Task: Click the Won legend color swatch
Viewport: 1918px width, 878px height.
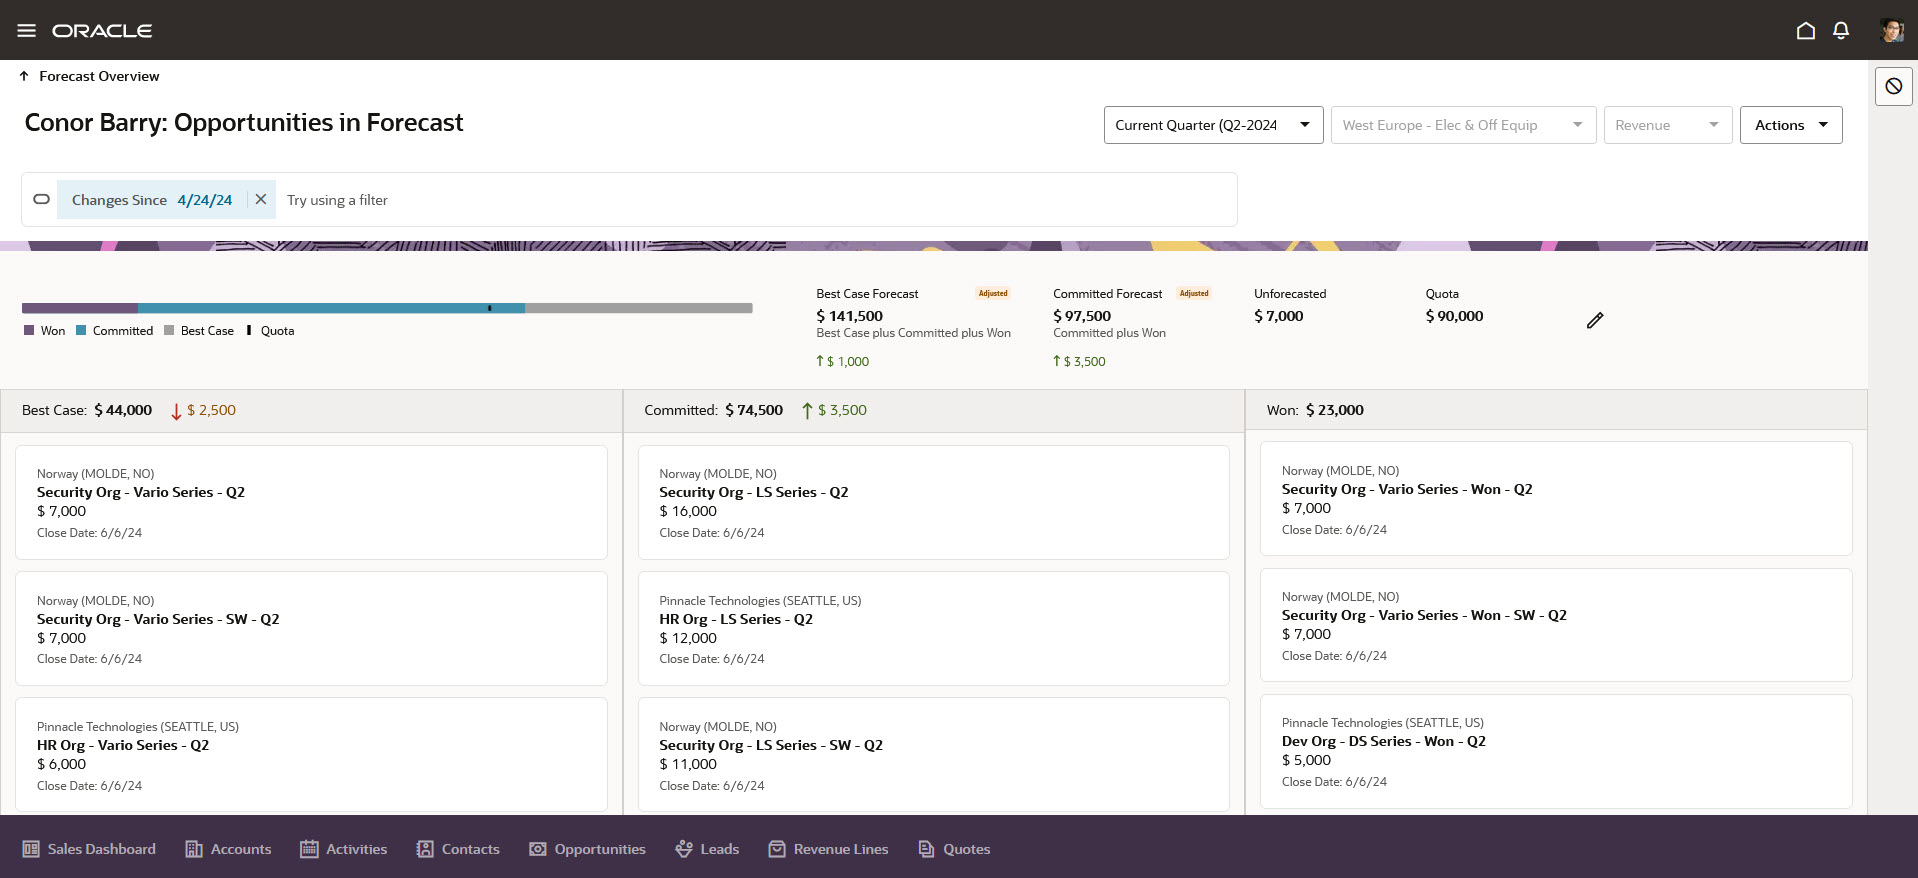Action: click(29, 330)
